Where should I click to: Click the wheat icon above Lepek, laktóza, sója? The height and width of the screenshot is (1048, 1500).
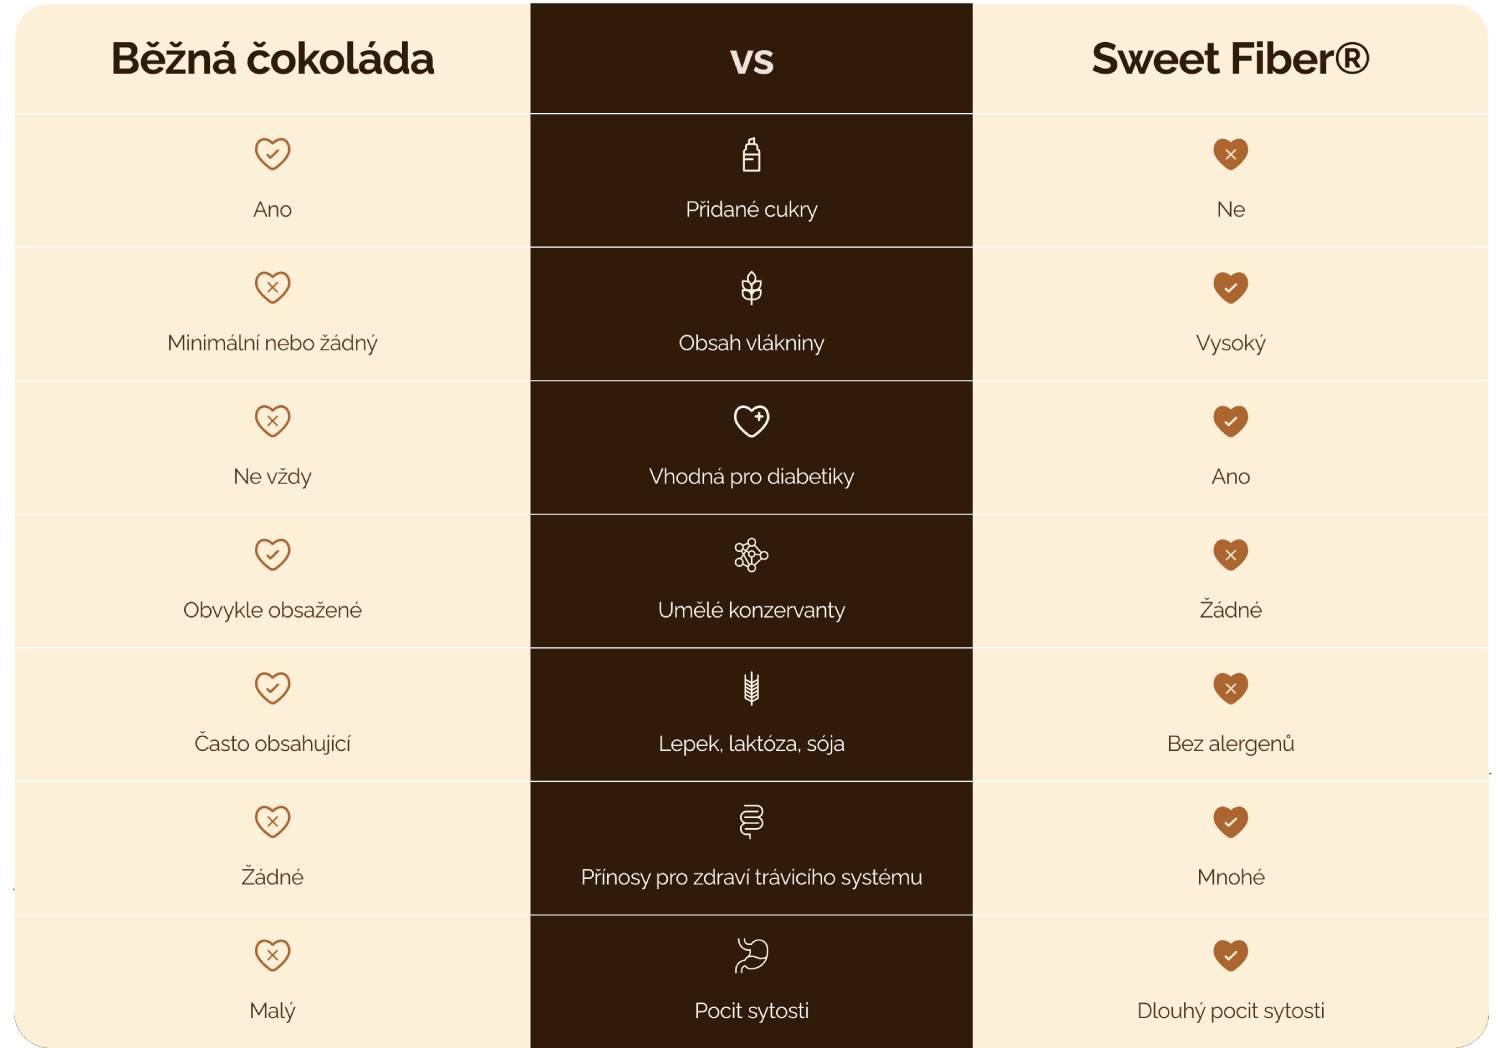pyautogui.click(x=751, y=688)
